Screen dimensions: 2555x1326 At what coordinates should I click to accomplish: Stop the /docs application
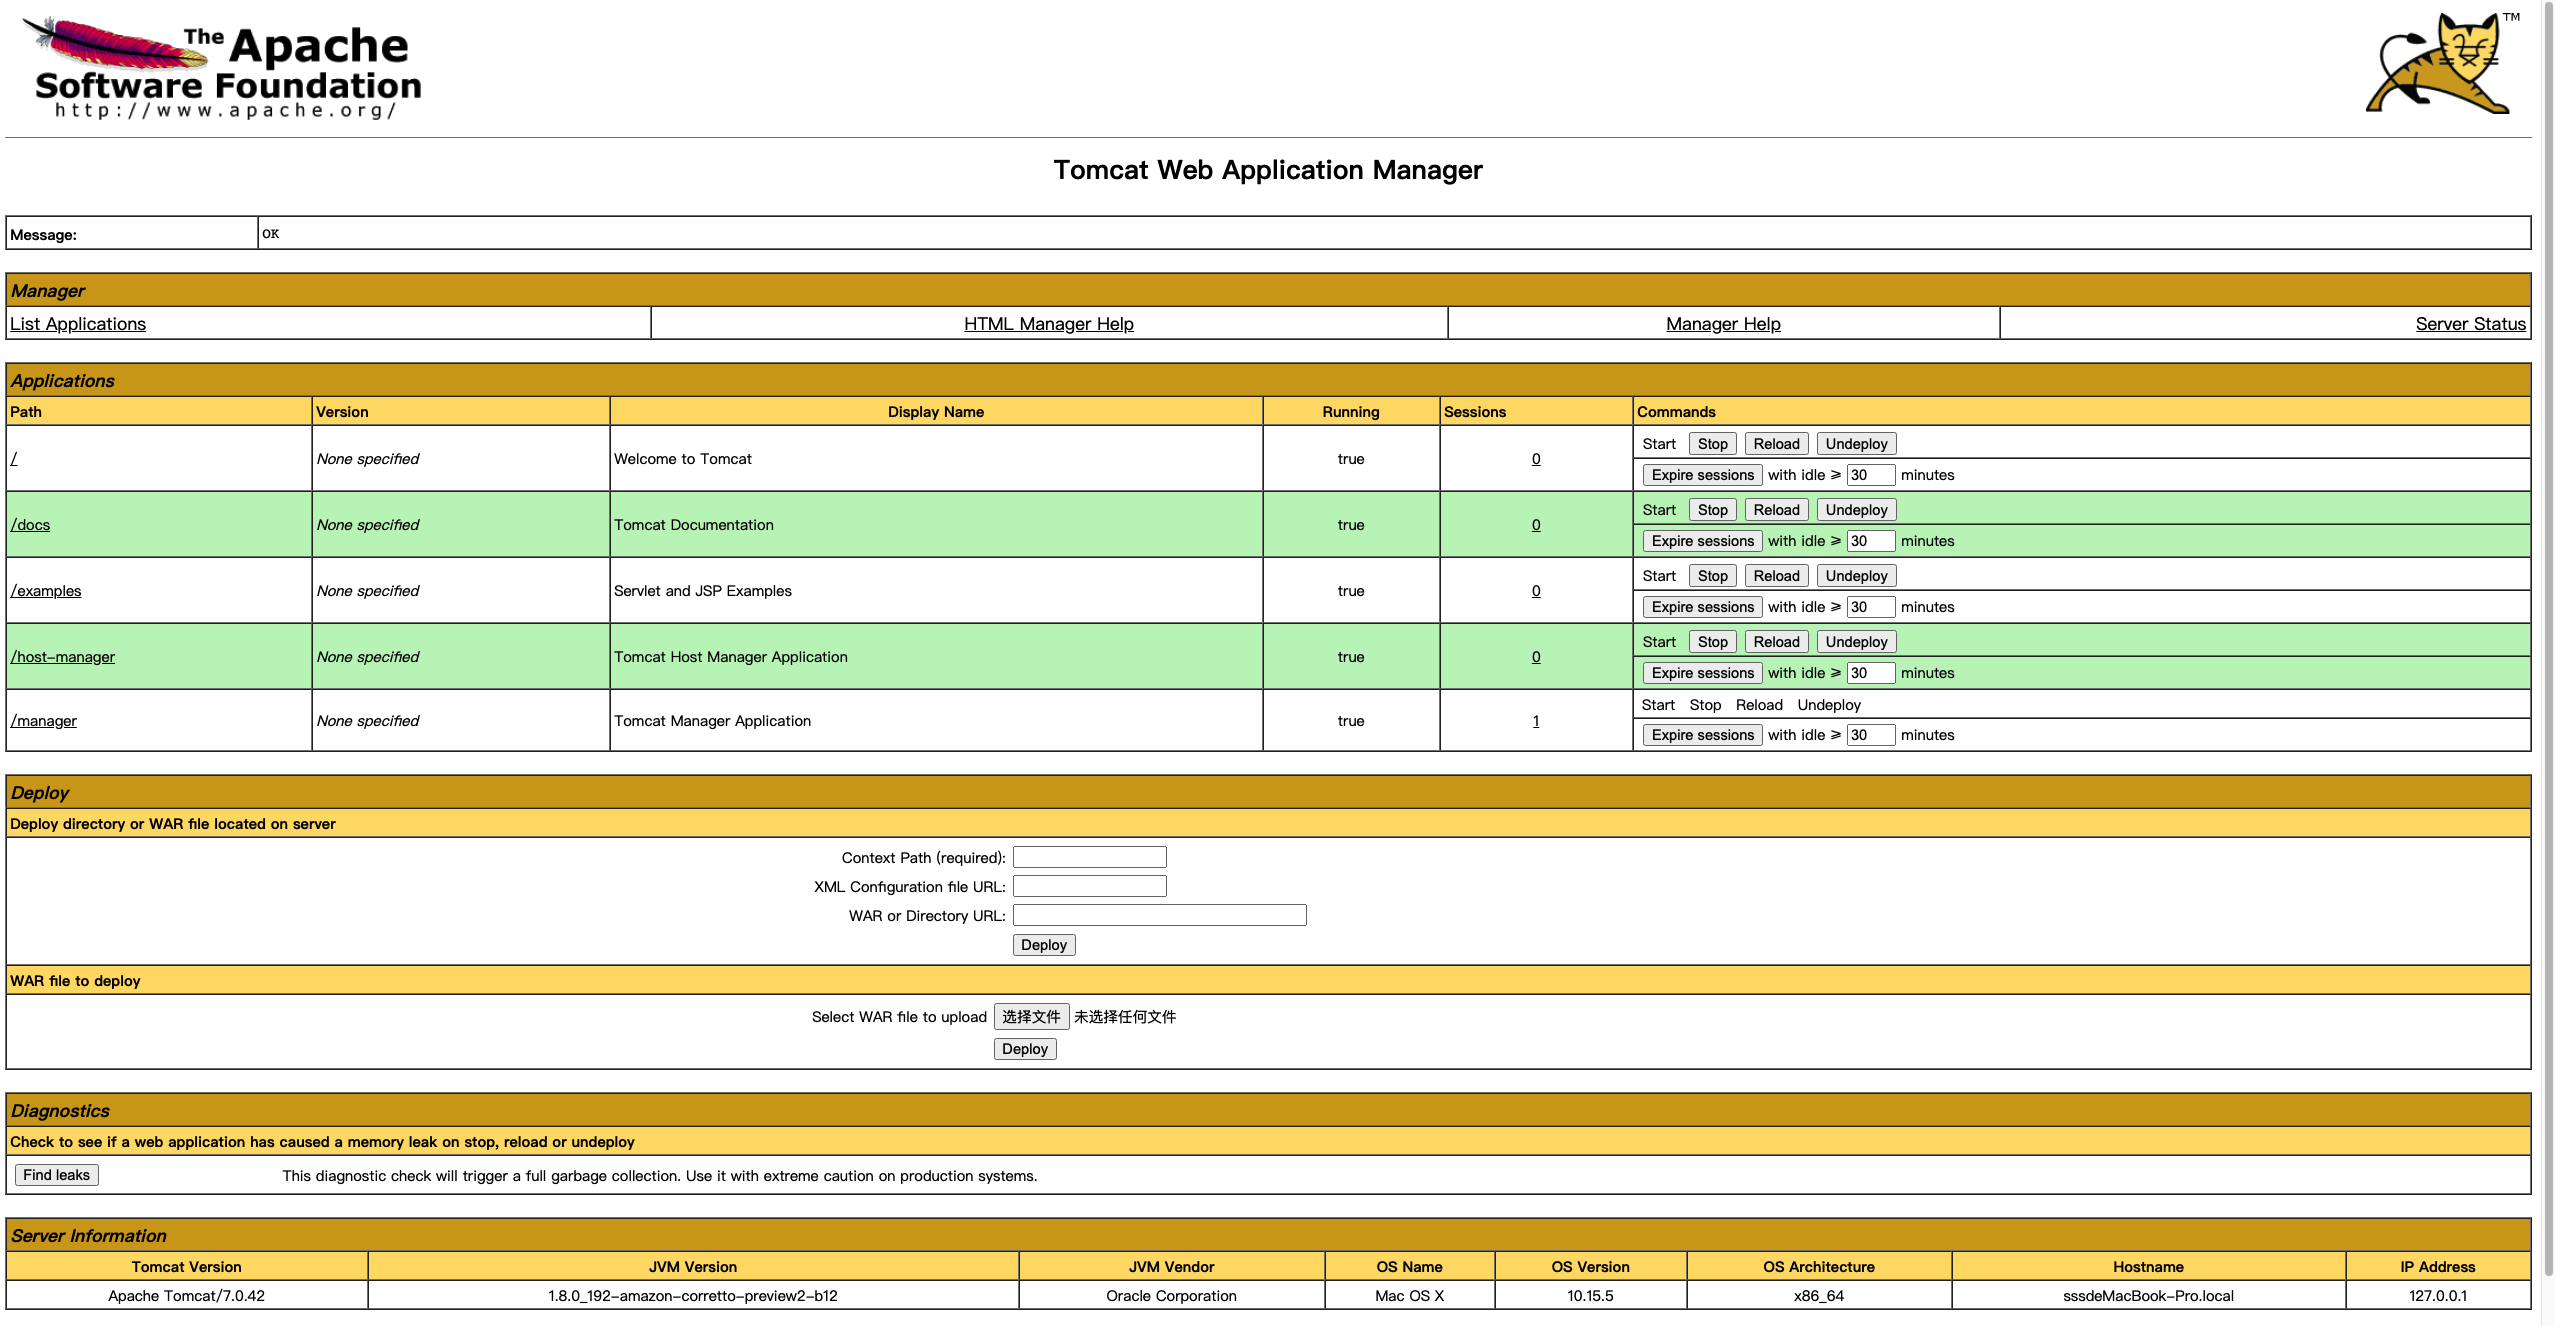(1712, 510)
